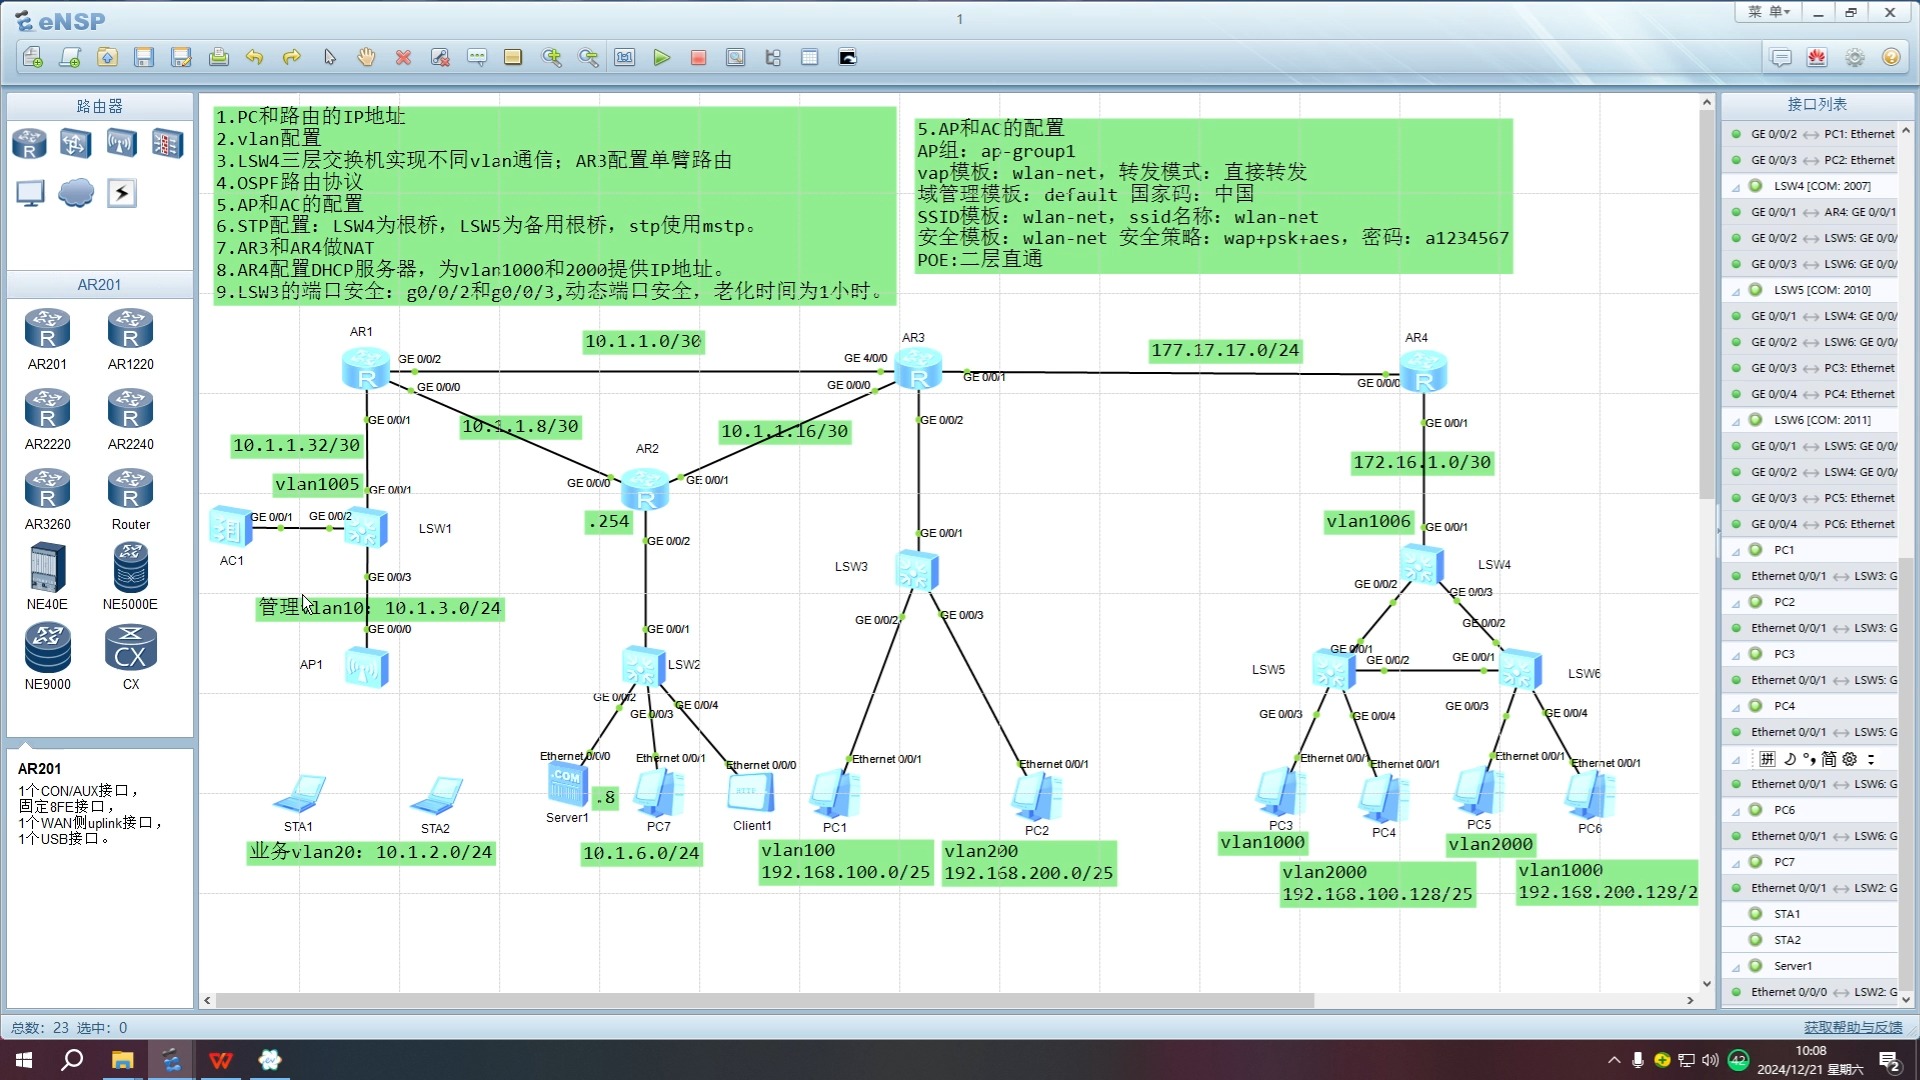1920x1080 pixels.
Task: Open the forum chat icon at top right
Action: (1781, 57)
